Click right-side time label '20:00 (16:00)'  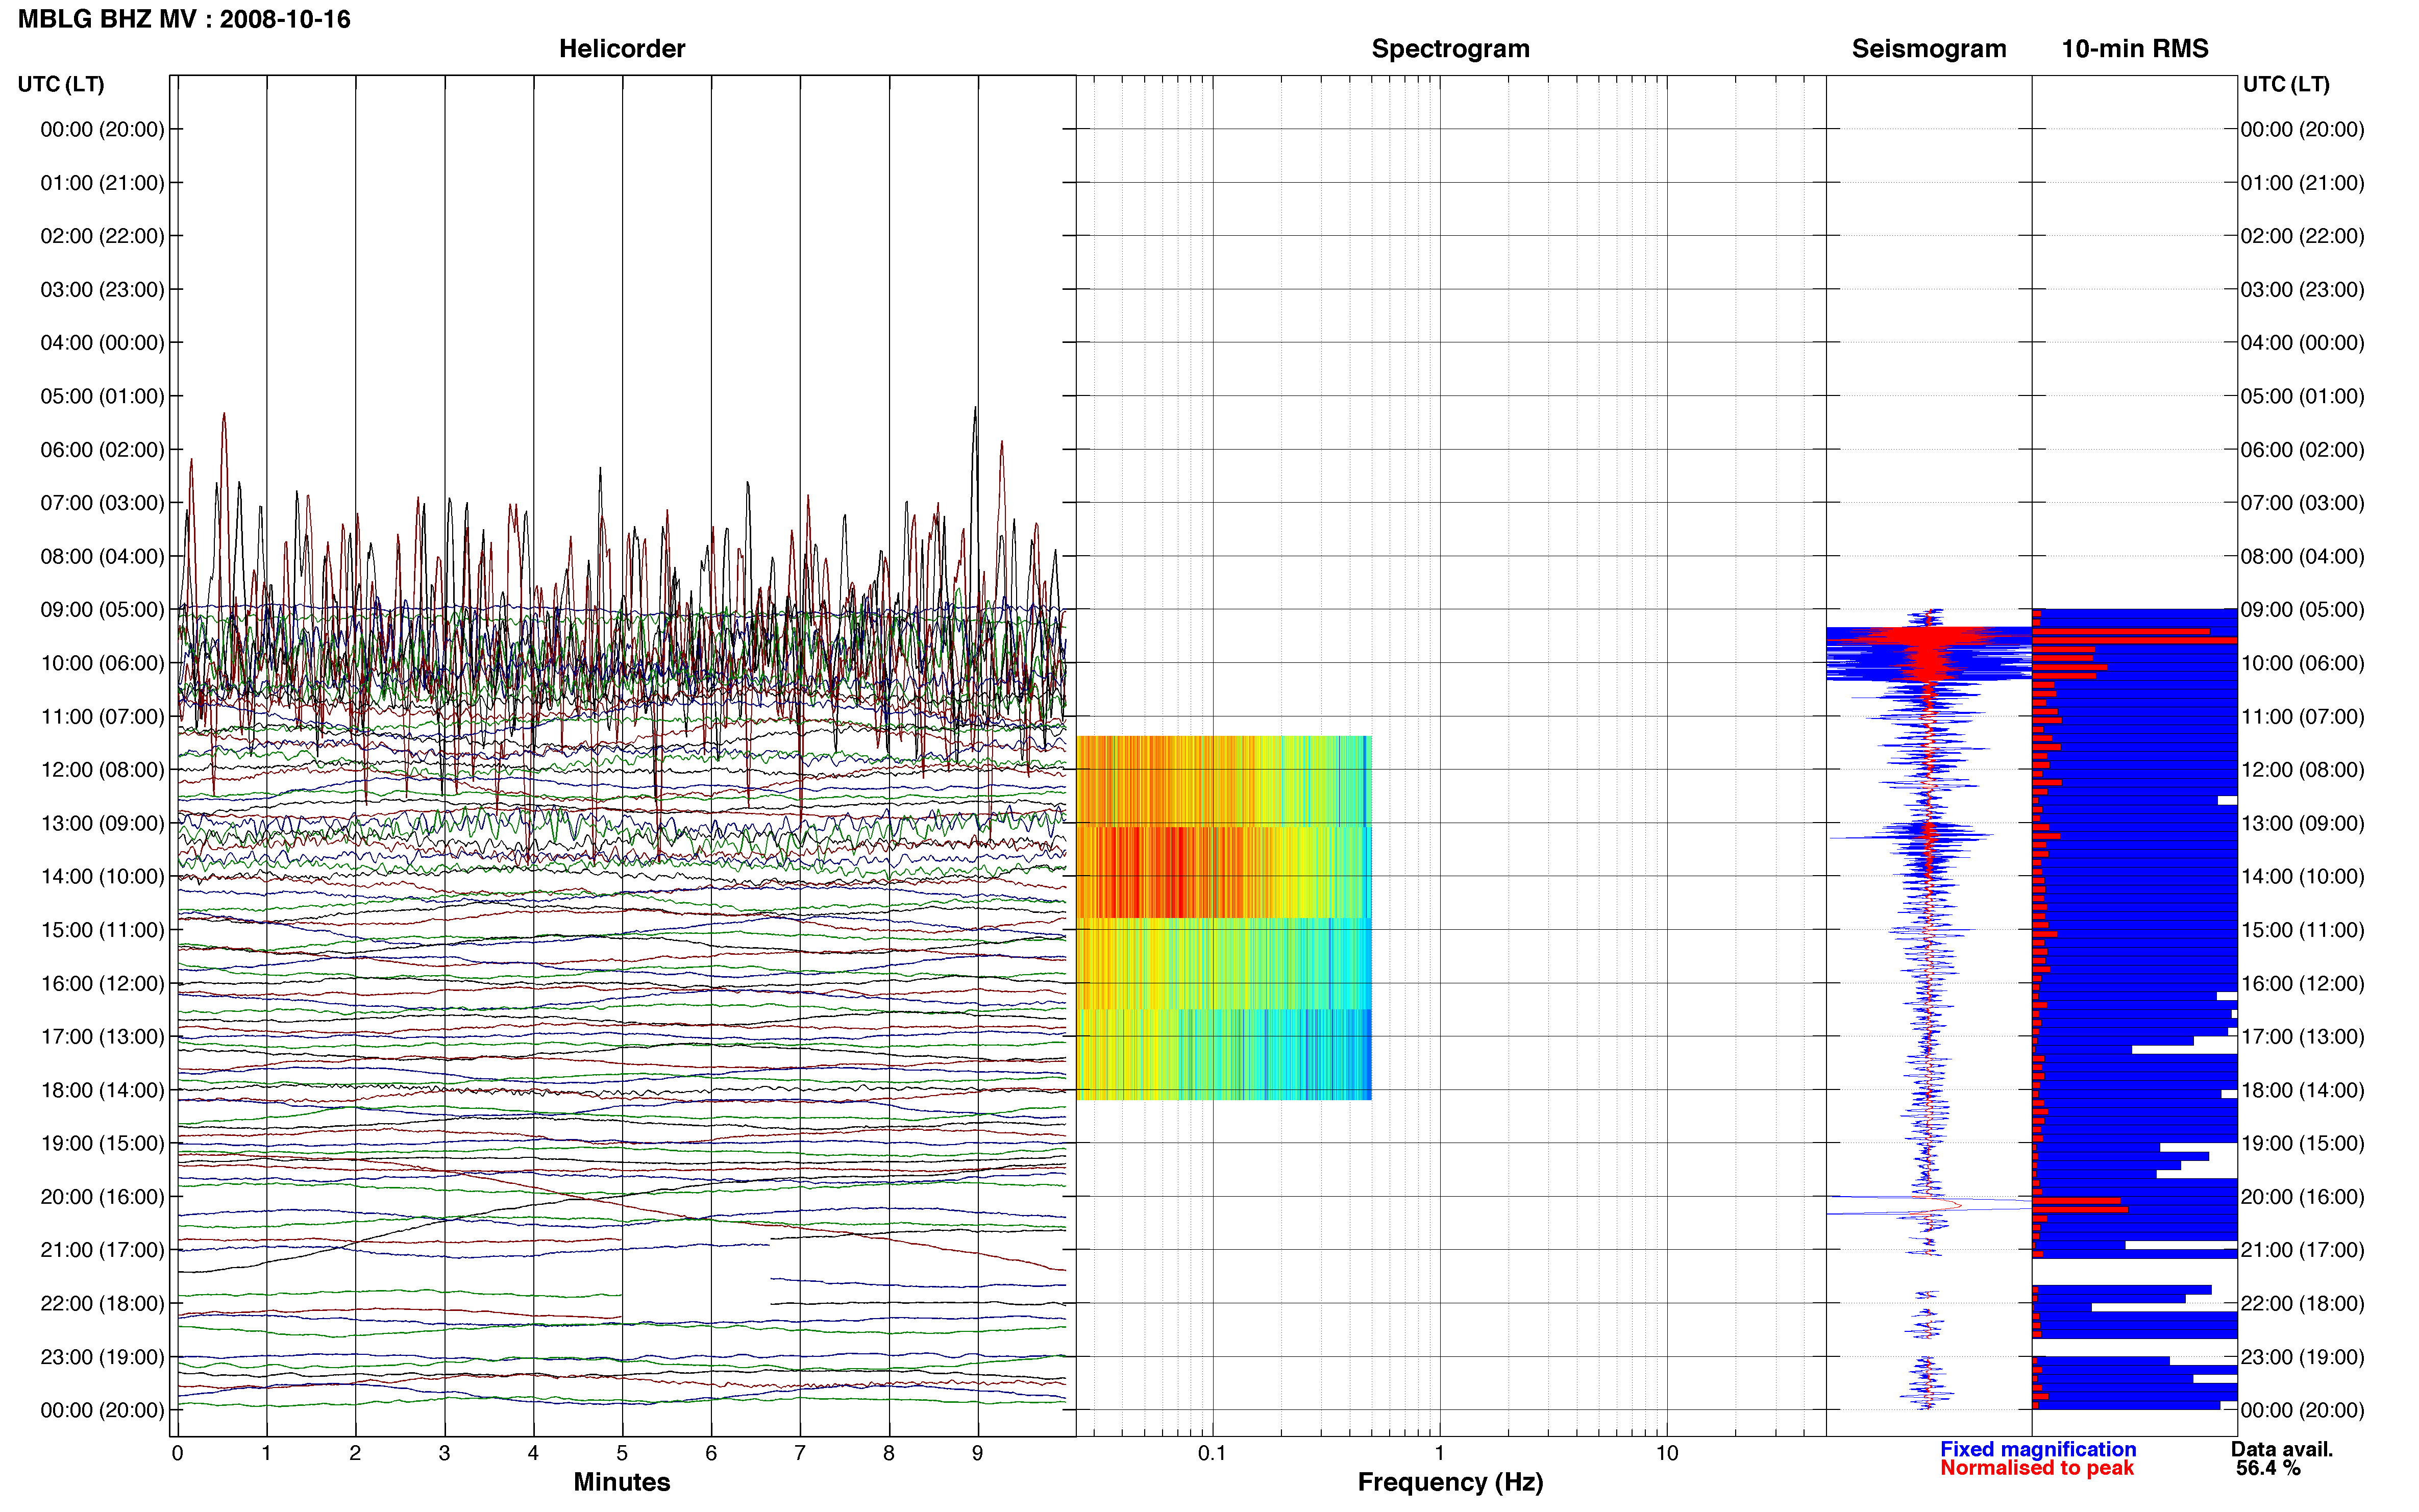tap(2302, 1197)
